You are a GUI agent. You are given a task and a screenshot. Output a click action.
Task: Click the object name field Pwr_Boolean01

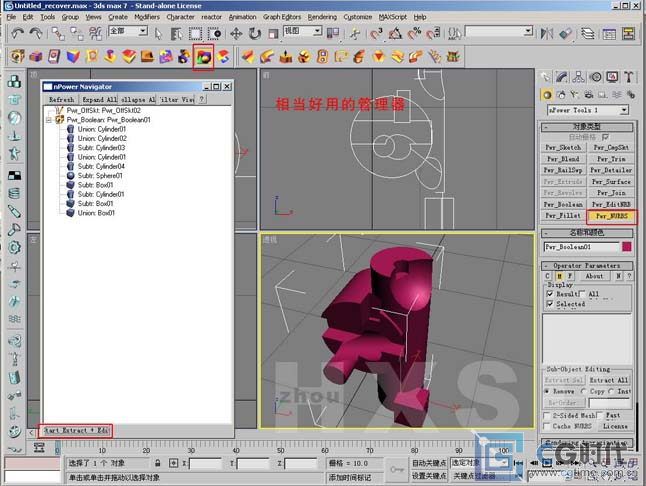click(x=581, y=247)
